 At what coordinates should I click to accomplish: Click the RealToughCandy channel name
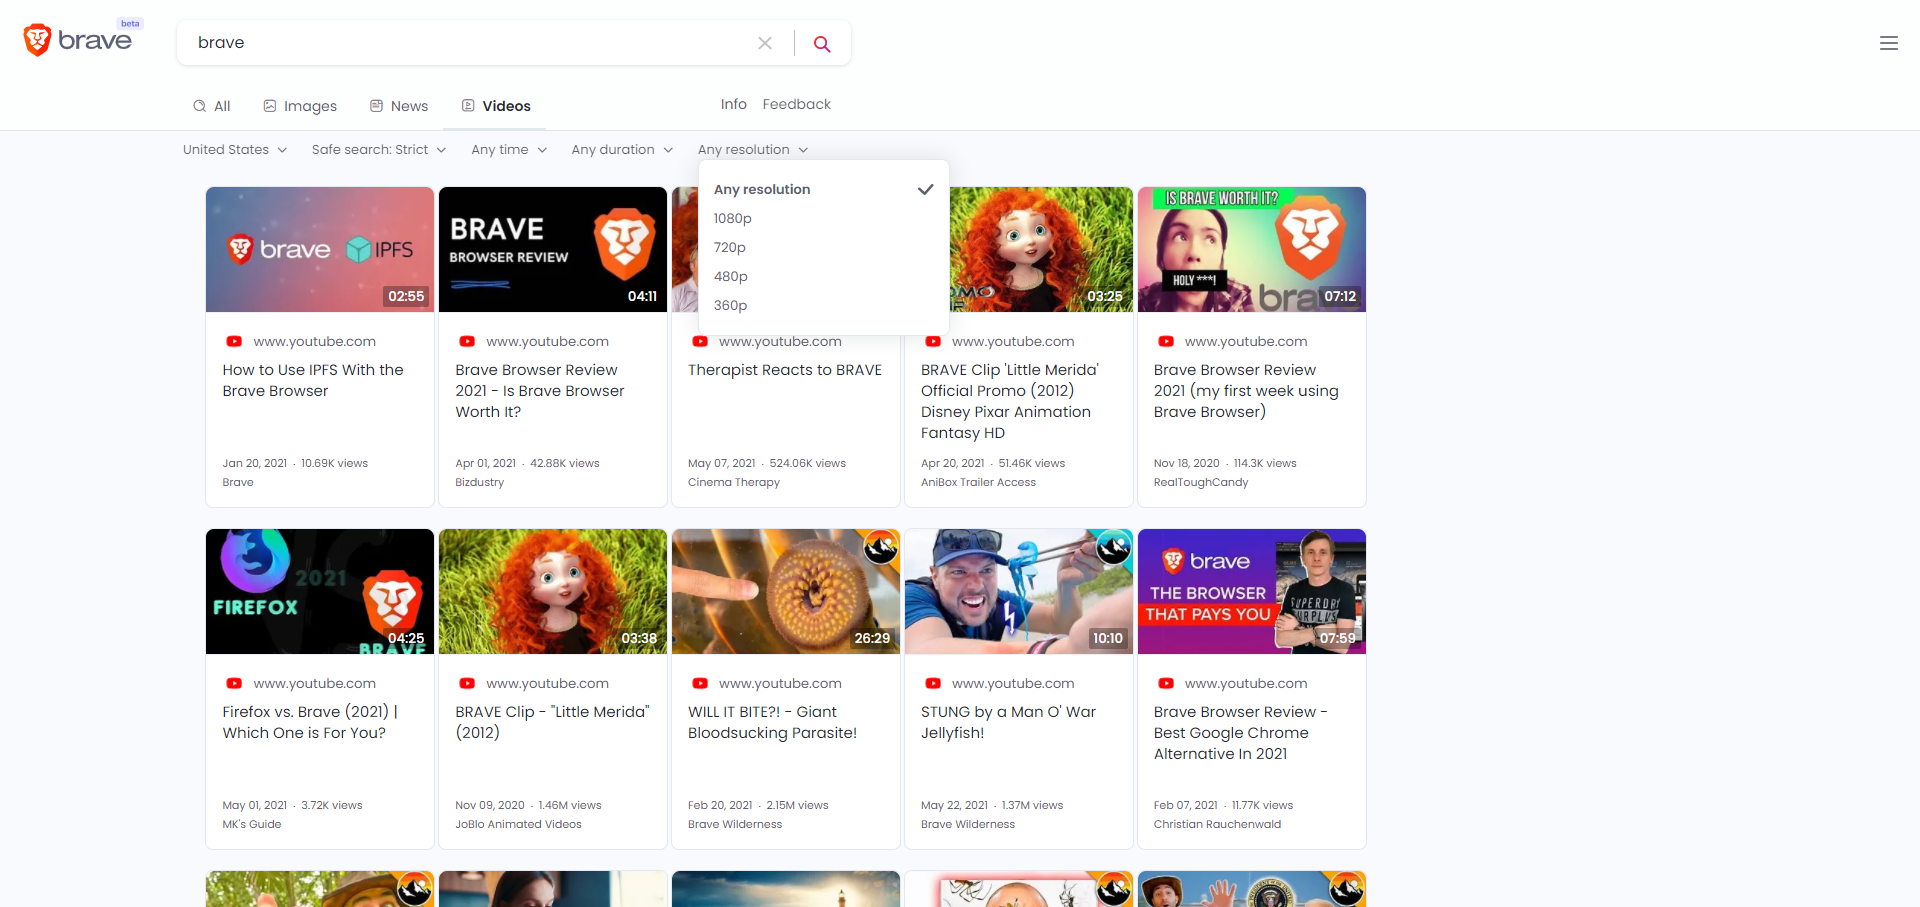point(1201,482)
